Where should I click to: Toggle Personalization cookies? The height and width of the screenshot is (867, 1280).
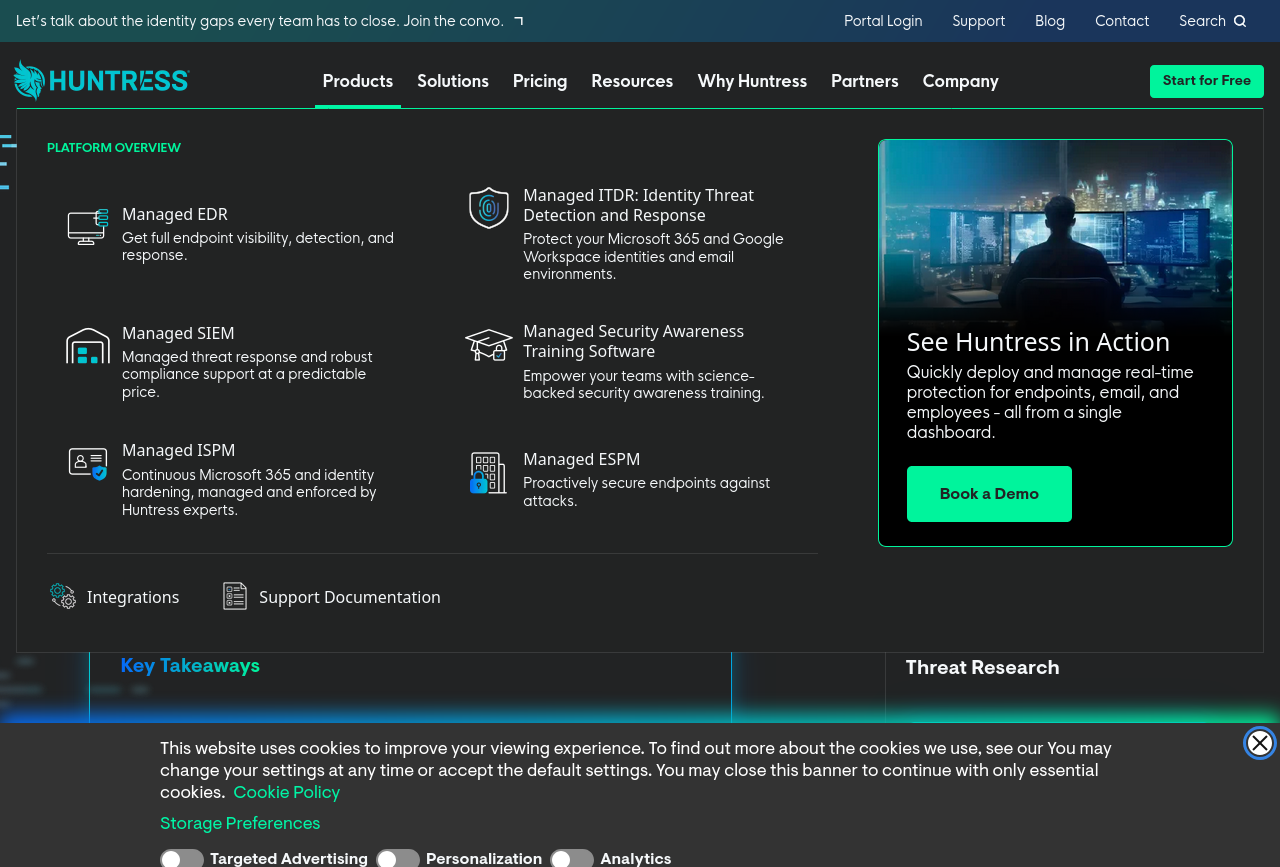click(x=398, y=859)
